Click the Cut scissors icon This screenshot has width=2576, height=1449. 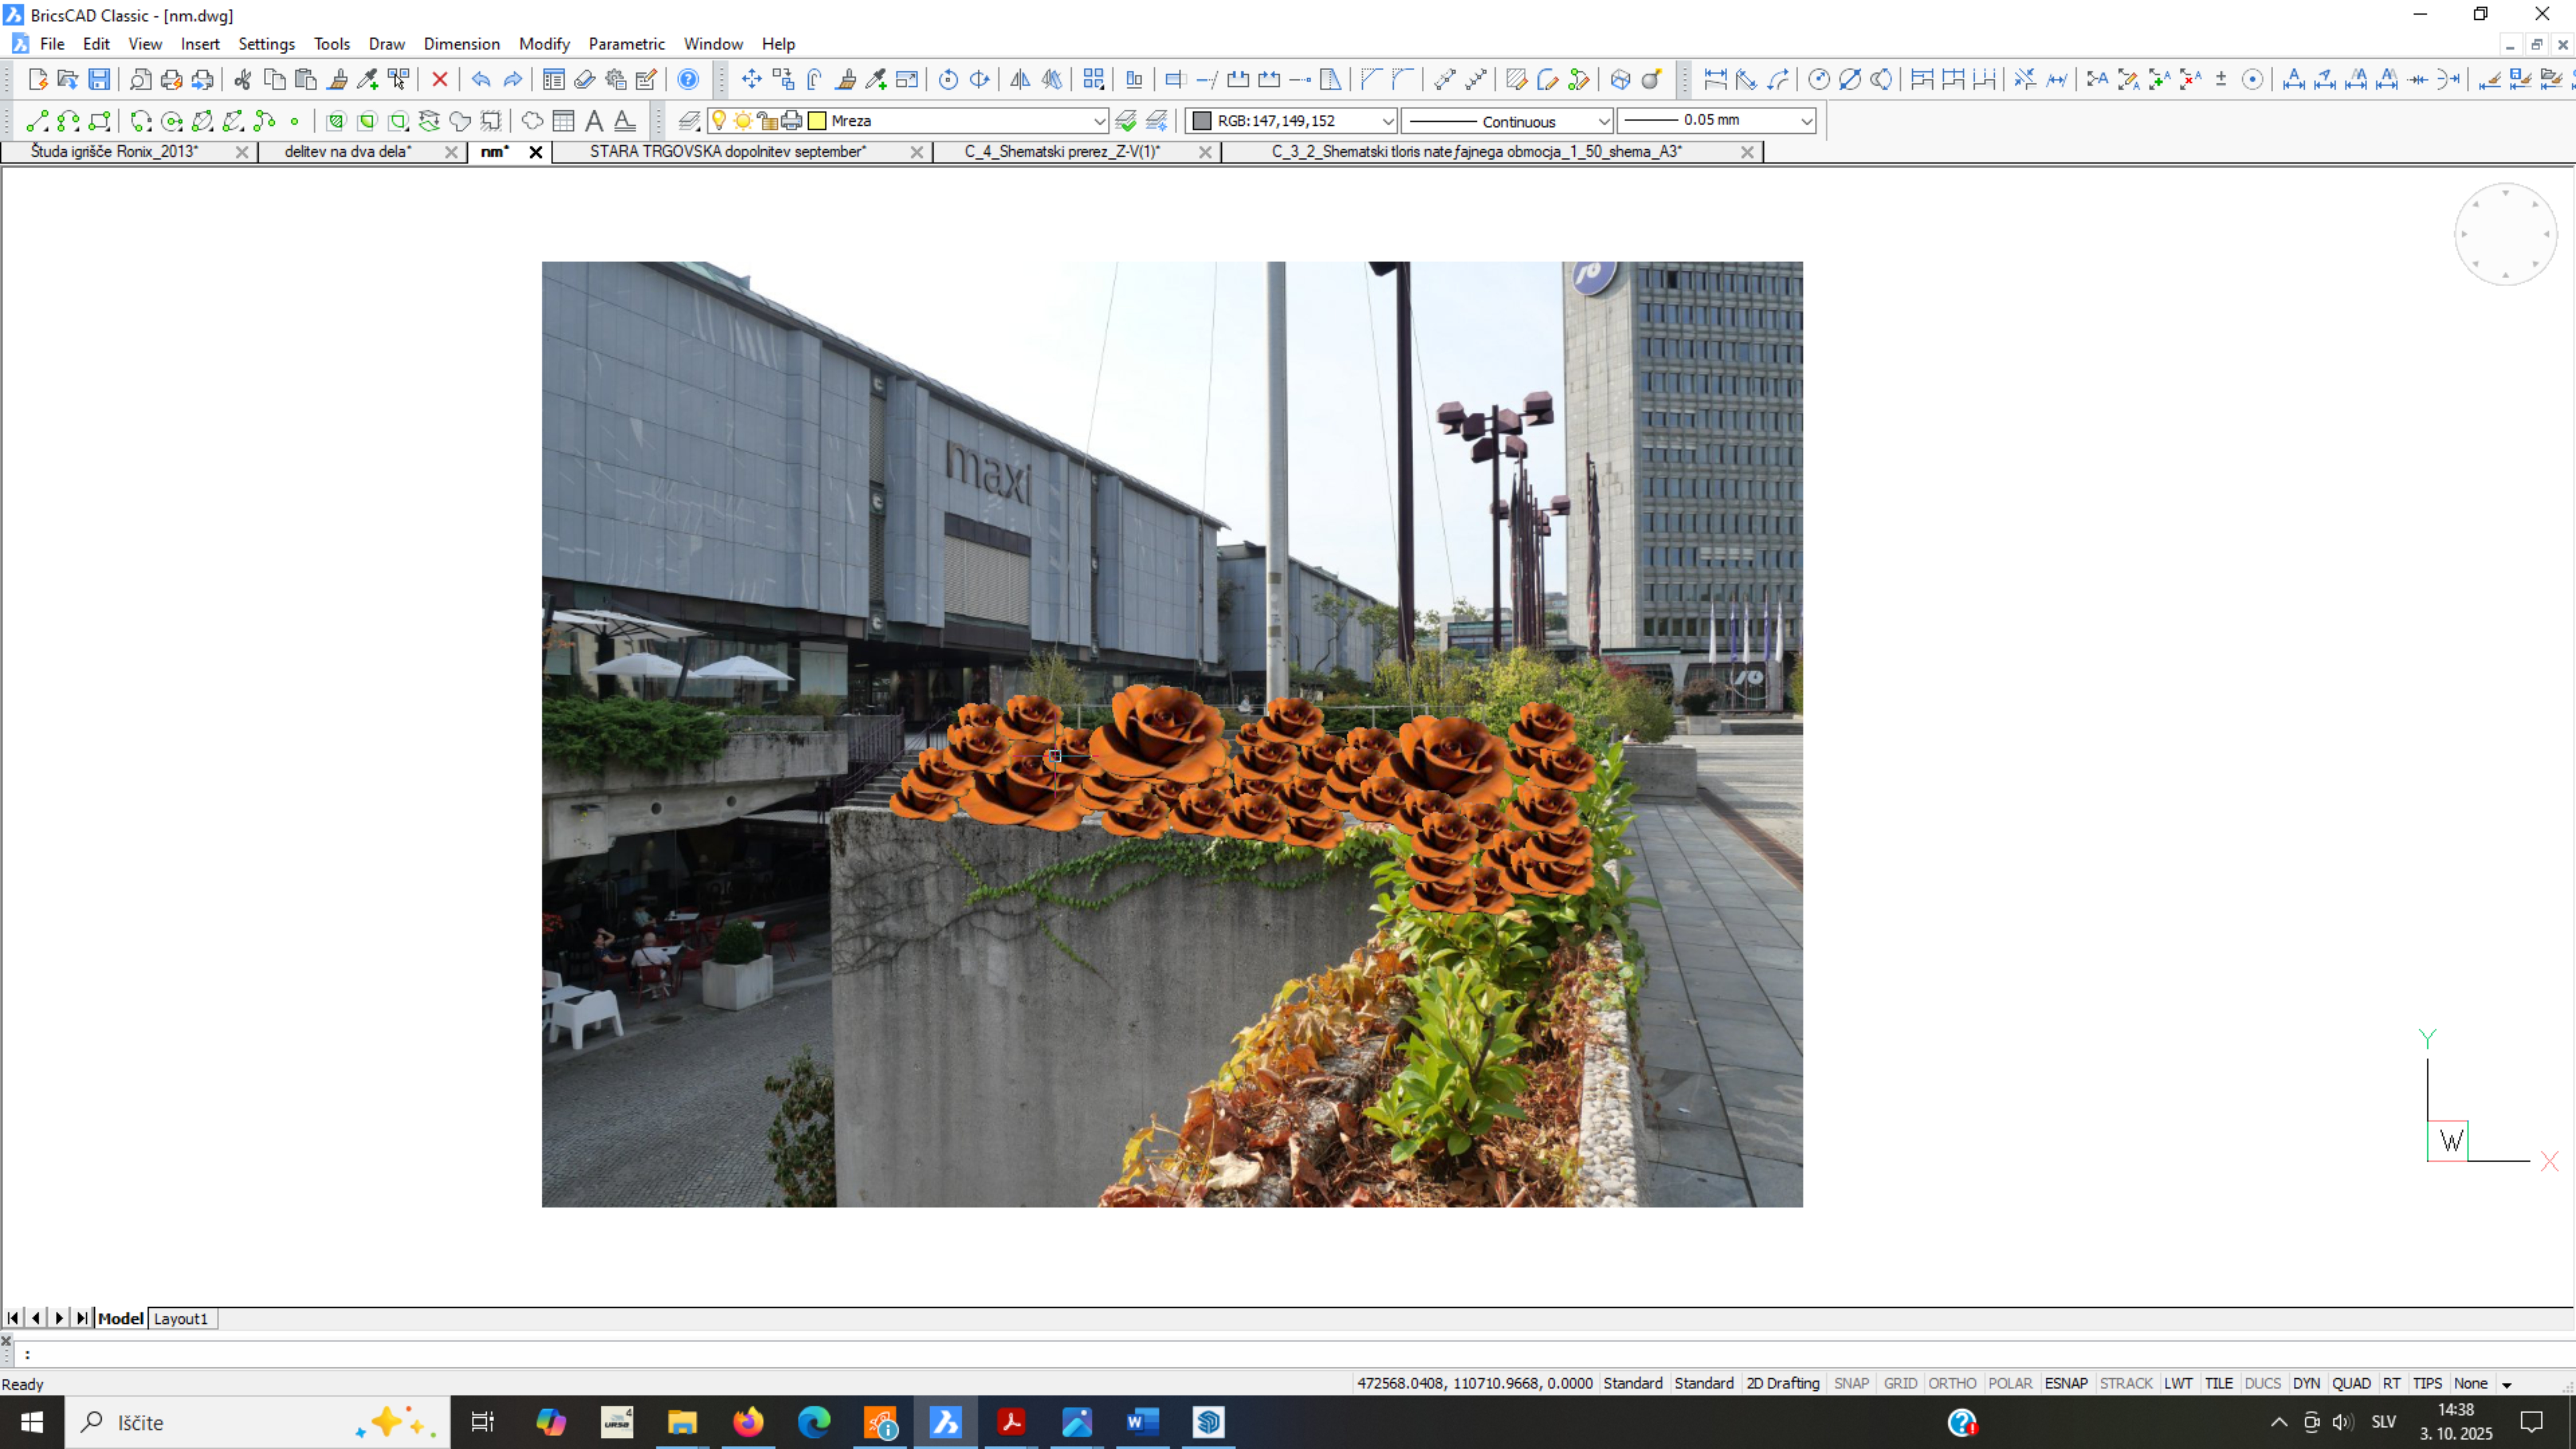click(x=242, y=80)
